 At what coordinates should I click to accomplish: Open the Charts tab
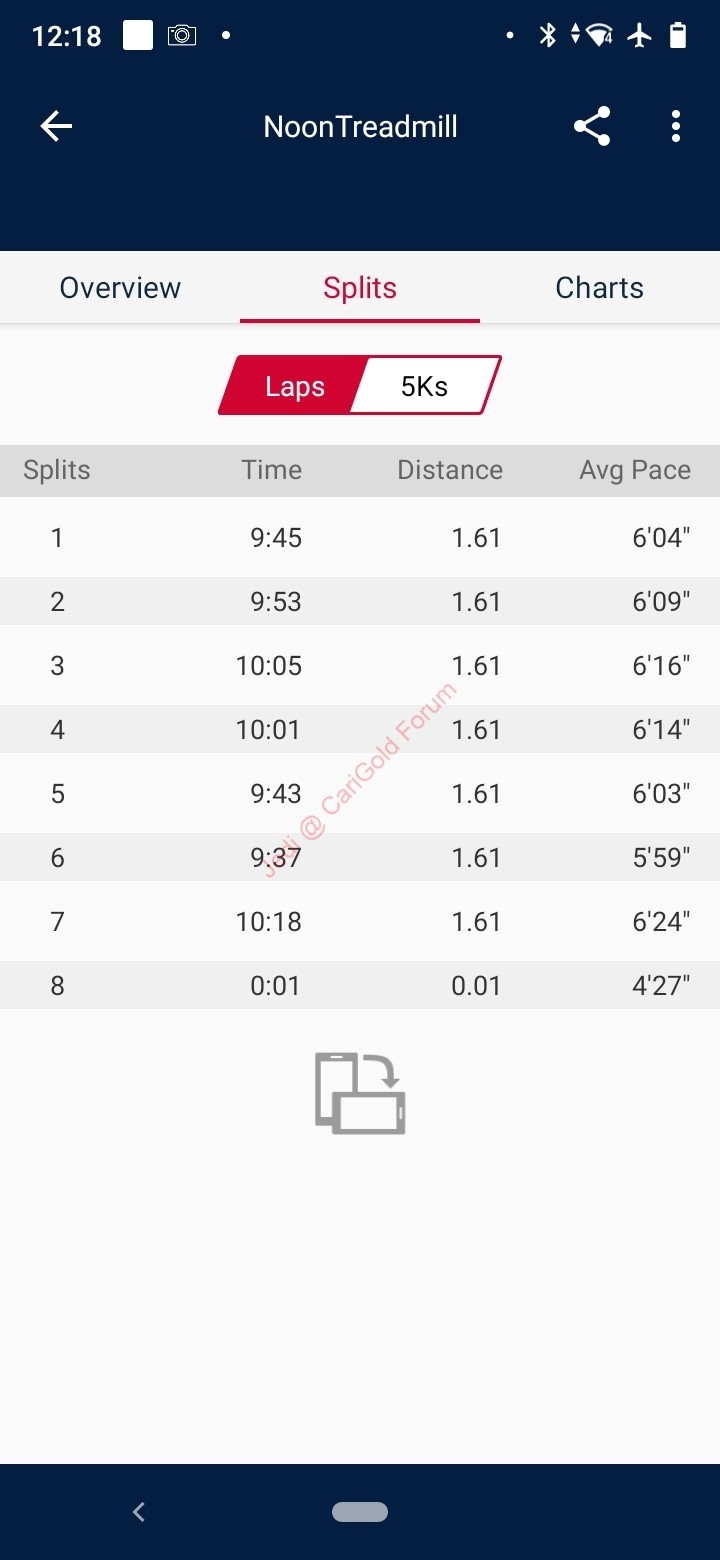click(x=600, y=288)
